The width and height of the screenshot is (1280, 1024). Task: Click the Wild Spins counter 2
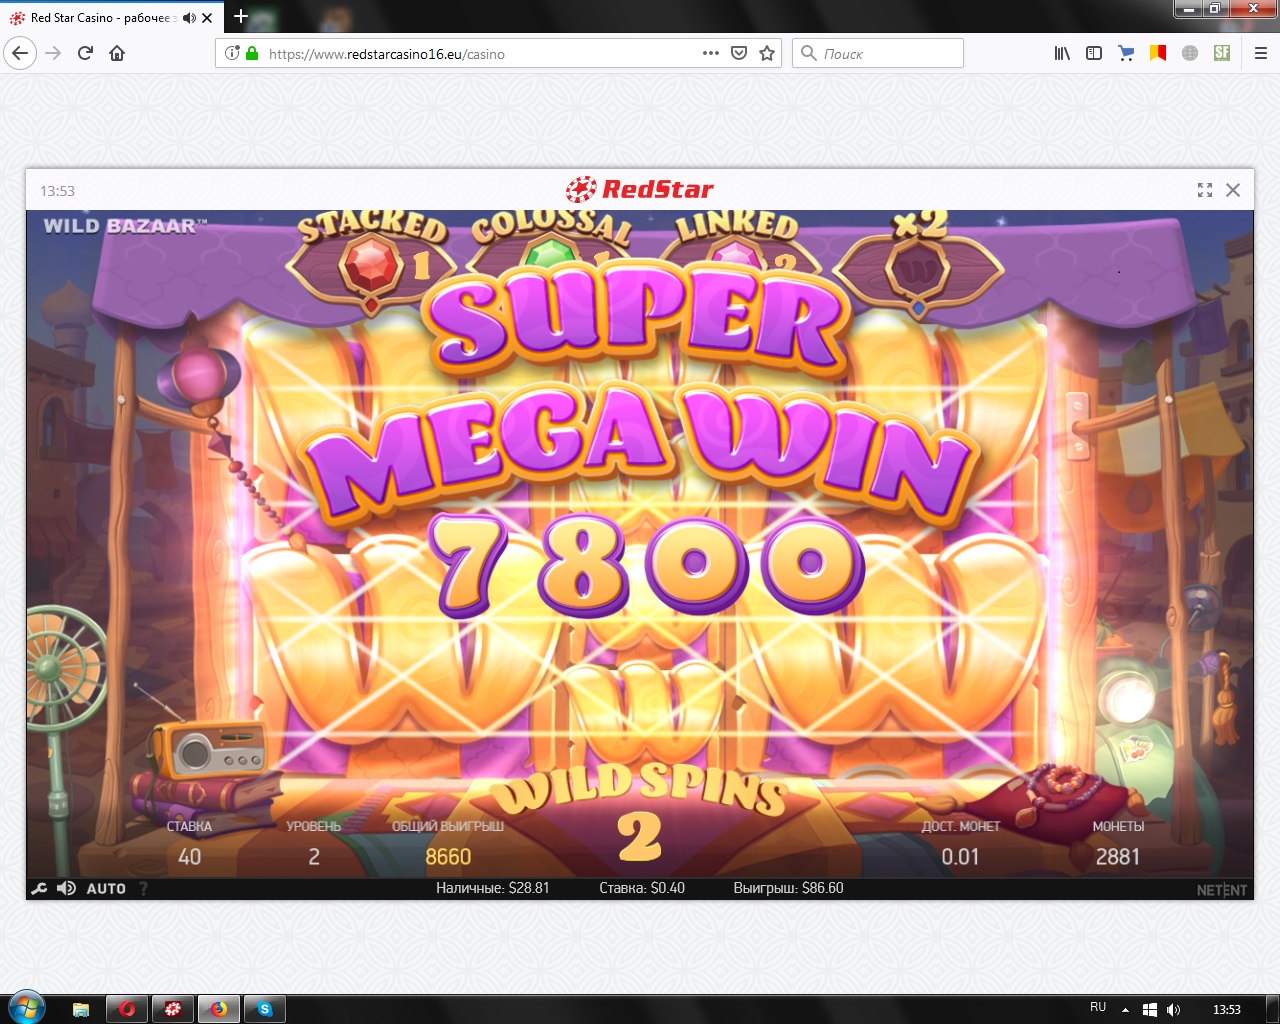(x=640, y=836)
